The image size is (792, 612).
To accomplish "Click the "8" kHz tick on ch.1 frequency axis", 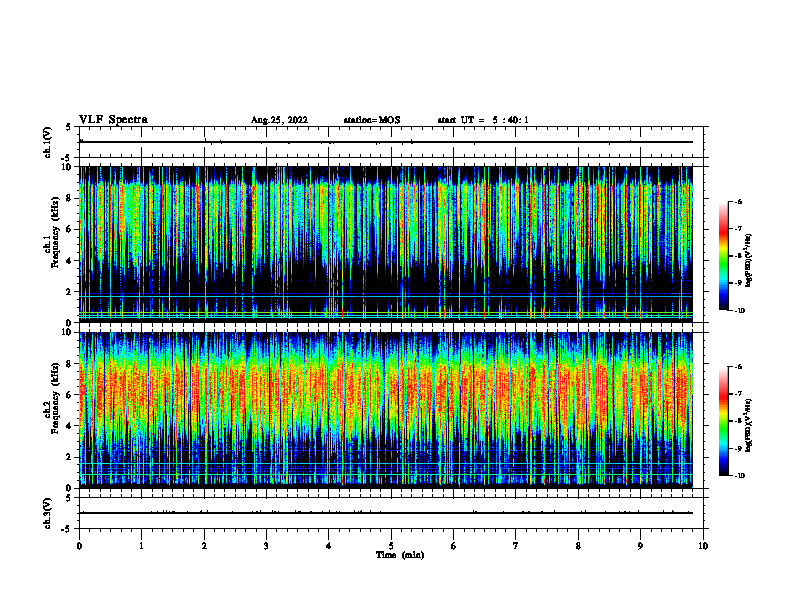I will 71,198.
